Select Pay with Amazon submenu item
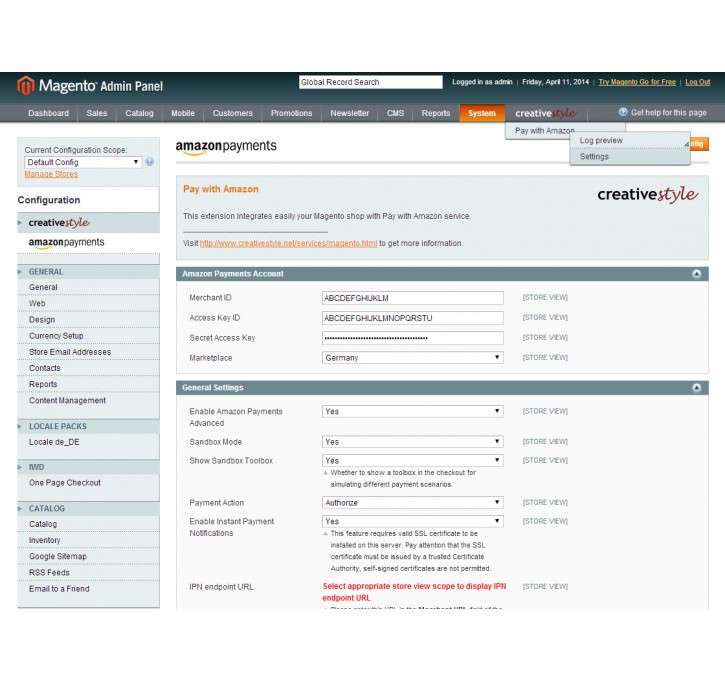 [x=545, y=131]
